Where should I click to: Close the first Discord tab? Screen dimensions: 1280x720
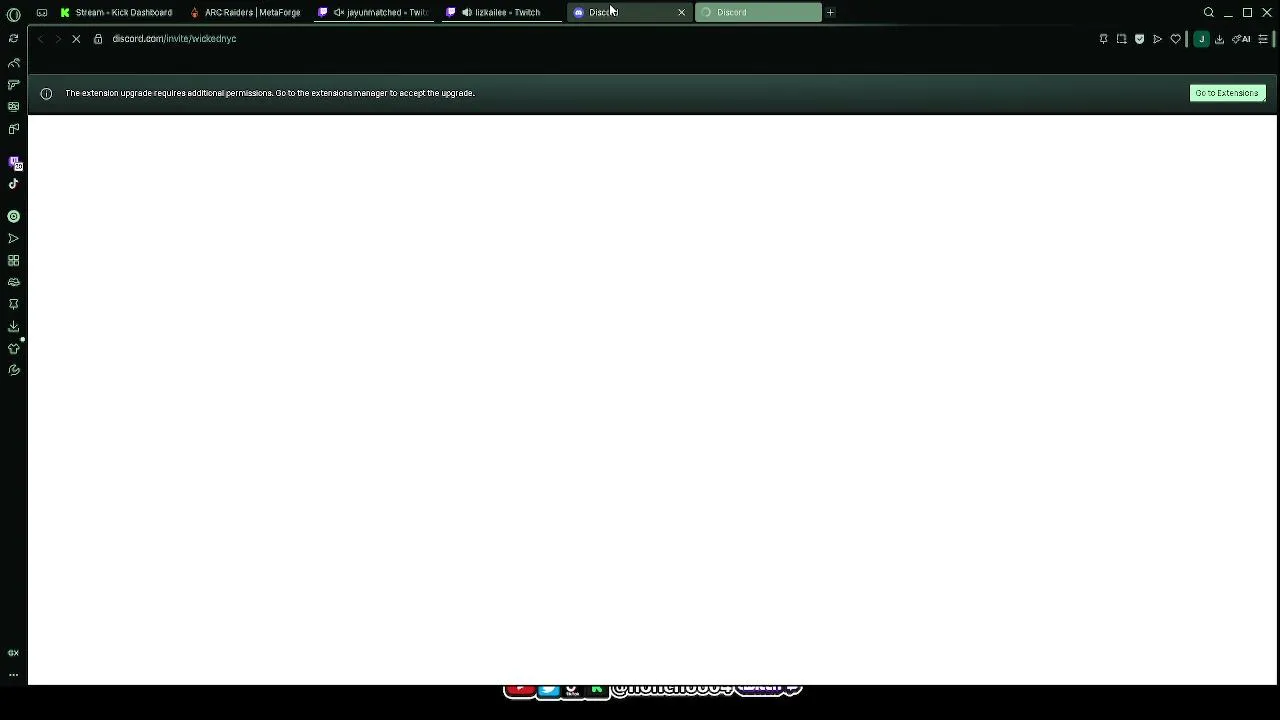click(682, 12)
